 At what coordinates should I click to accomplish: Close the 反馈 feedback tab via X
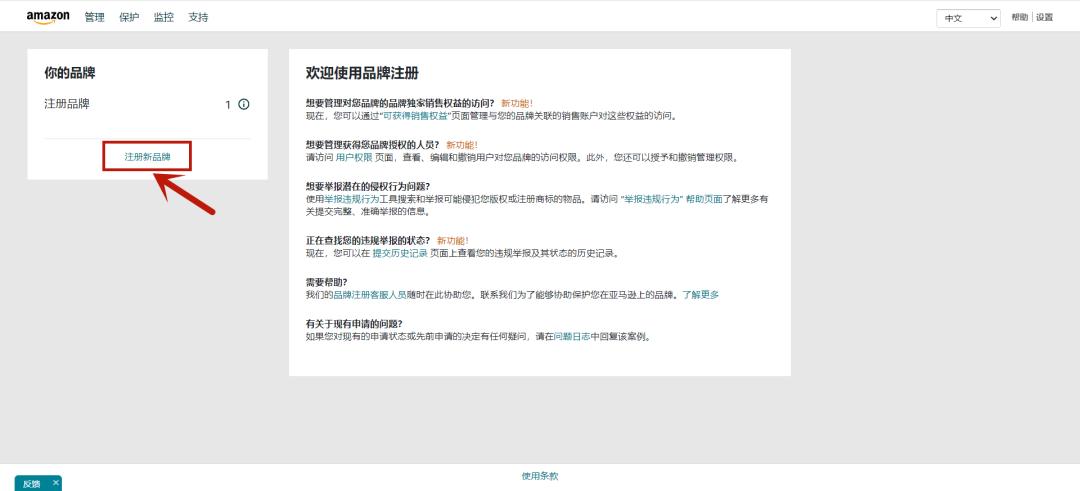click(56, 483)
